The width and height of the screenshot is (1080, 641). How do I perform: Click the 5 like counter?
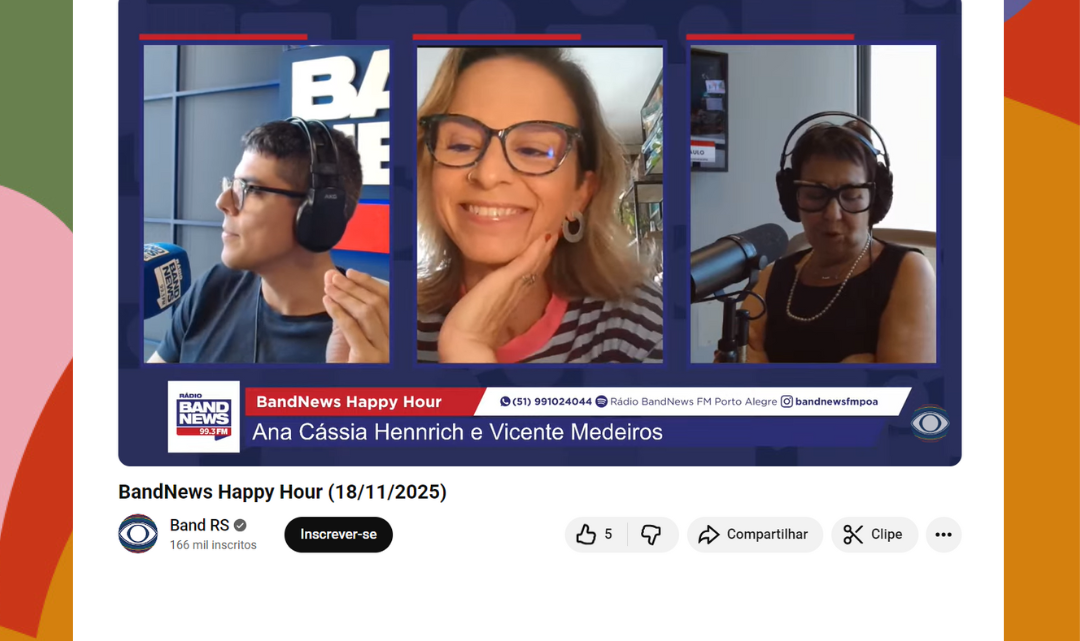[608, 534]
